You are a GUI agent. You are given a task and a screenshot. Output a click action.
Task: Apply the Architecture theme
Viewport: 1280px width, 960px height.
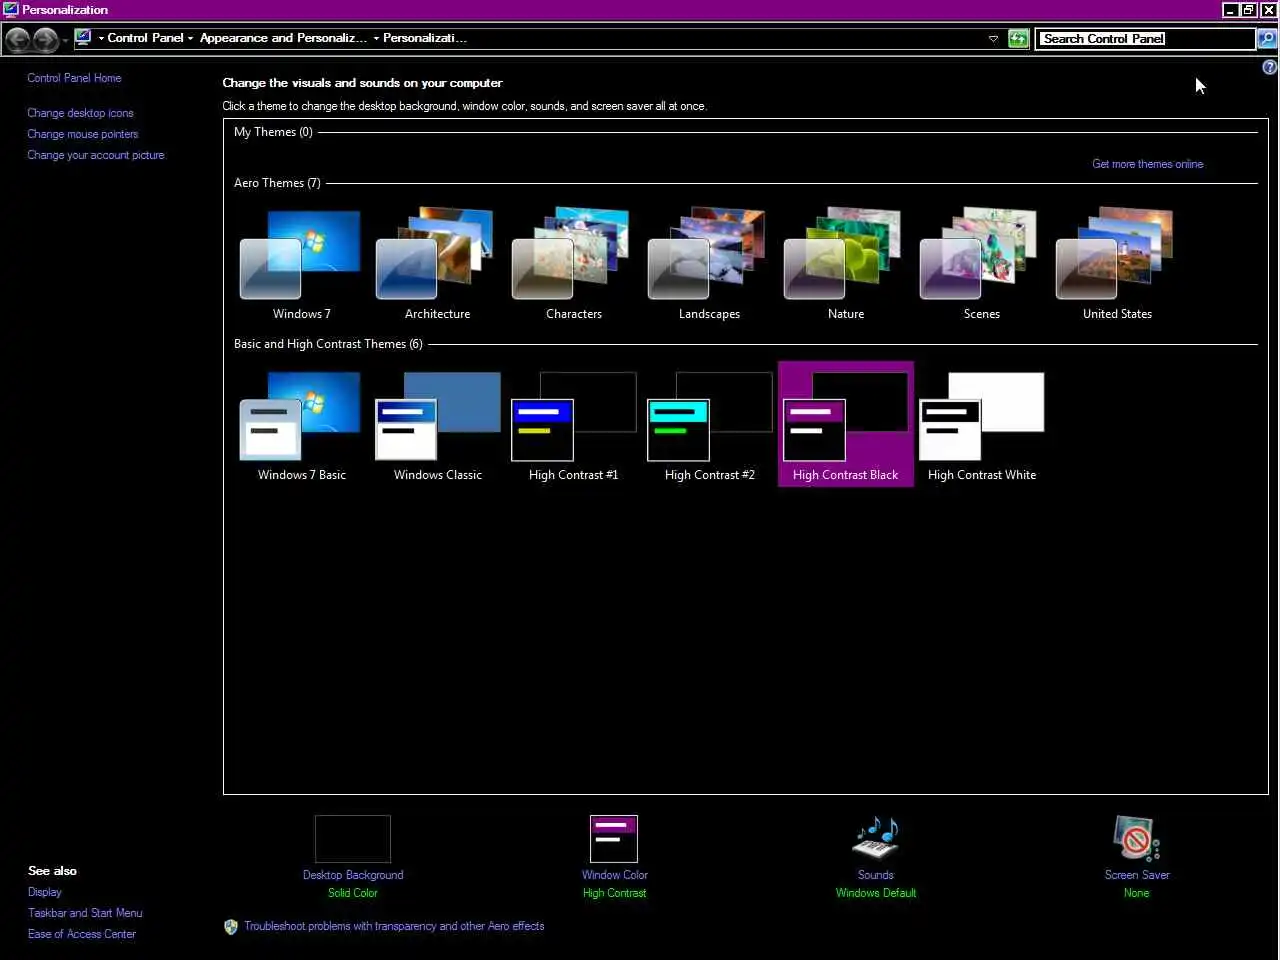pos(437,264)
